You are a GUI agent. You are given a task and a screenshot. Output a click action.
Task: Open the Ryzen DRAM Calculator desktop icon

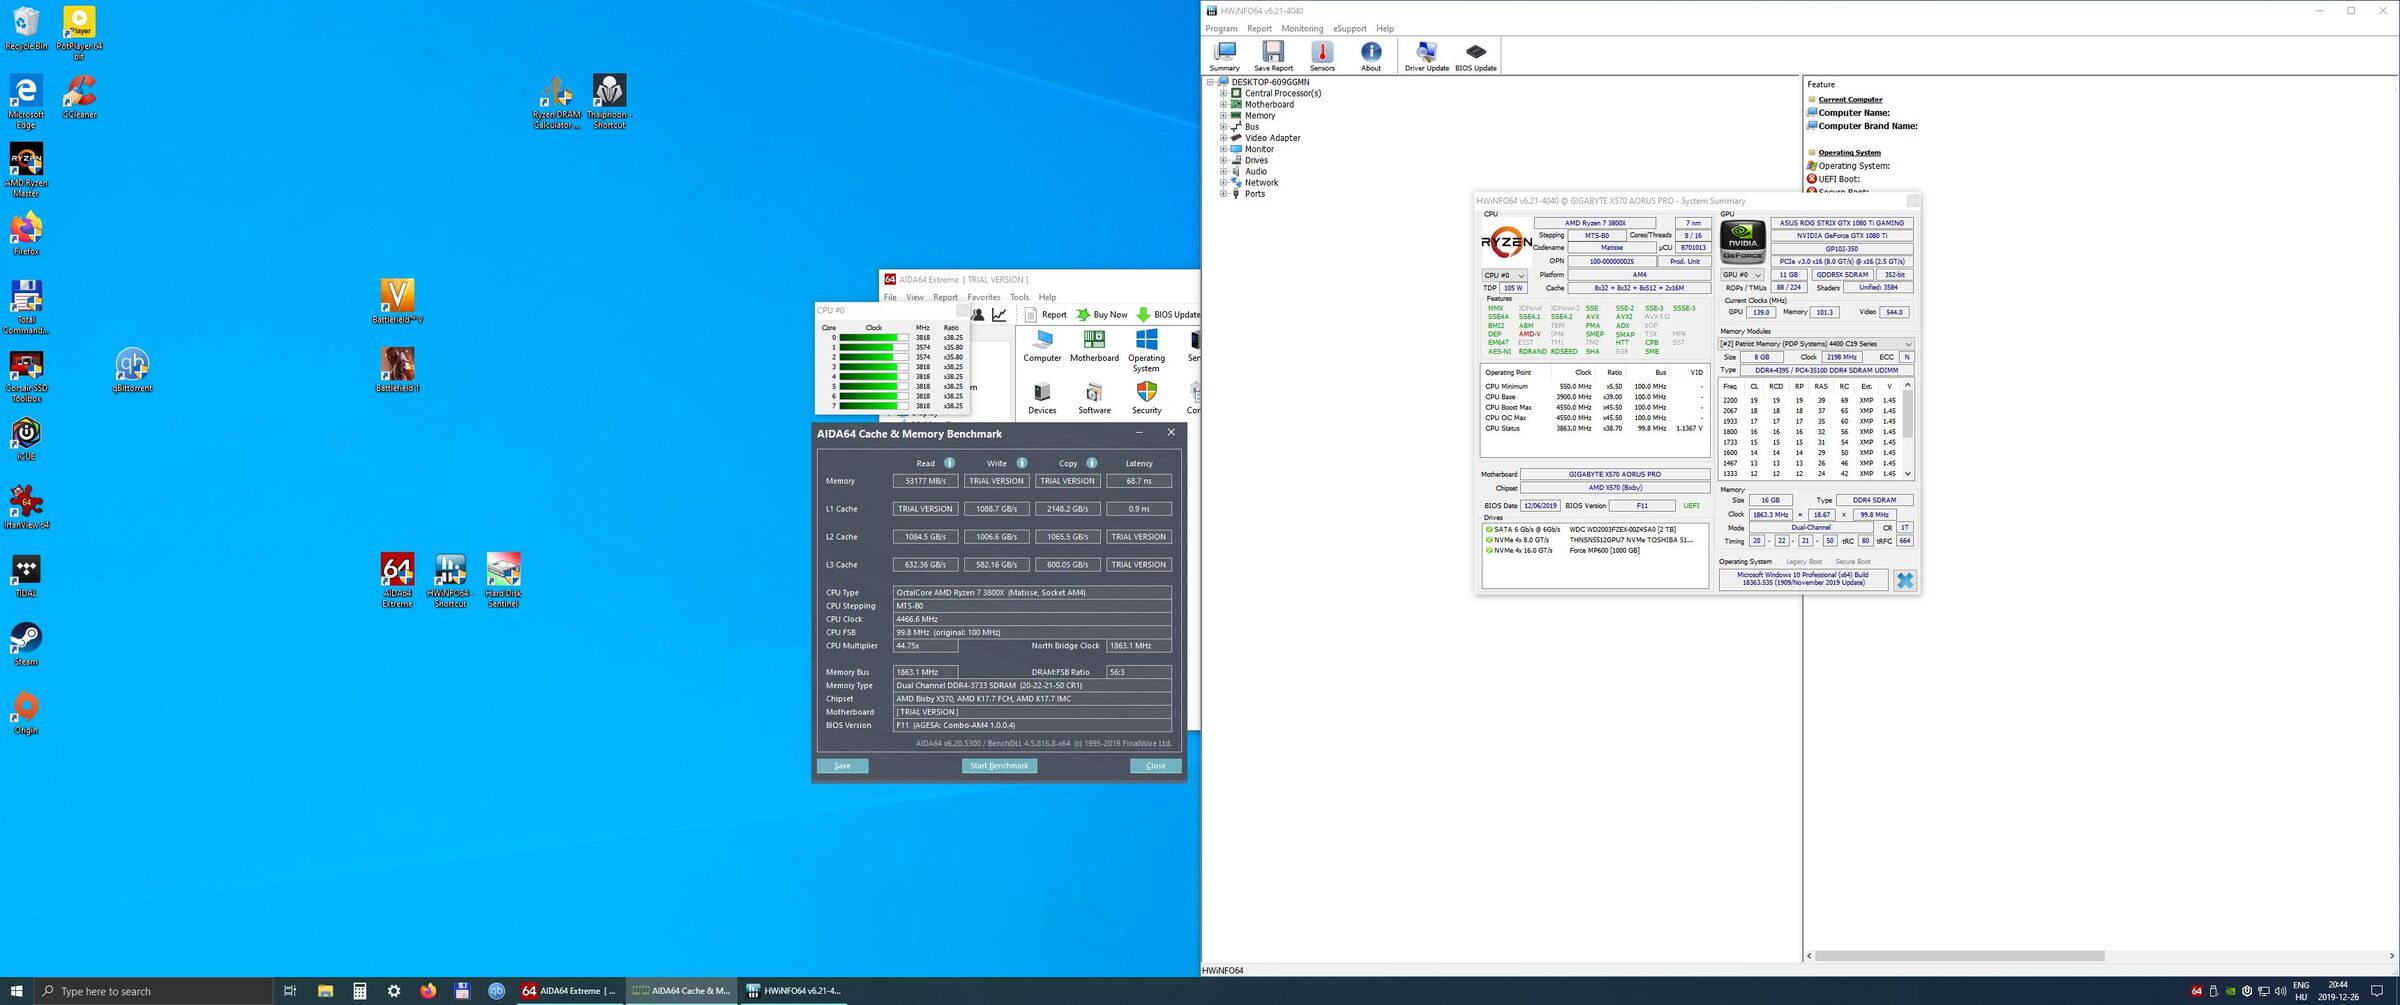[x=556, y=102]
